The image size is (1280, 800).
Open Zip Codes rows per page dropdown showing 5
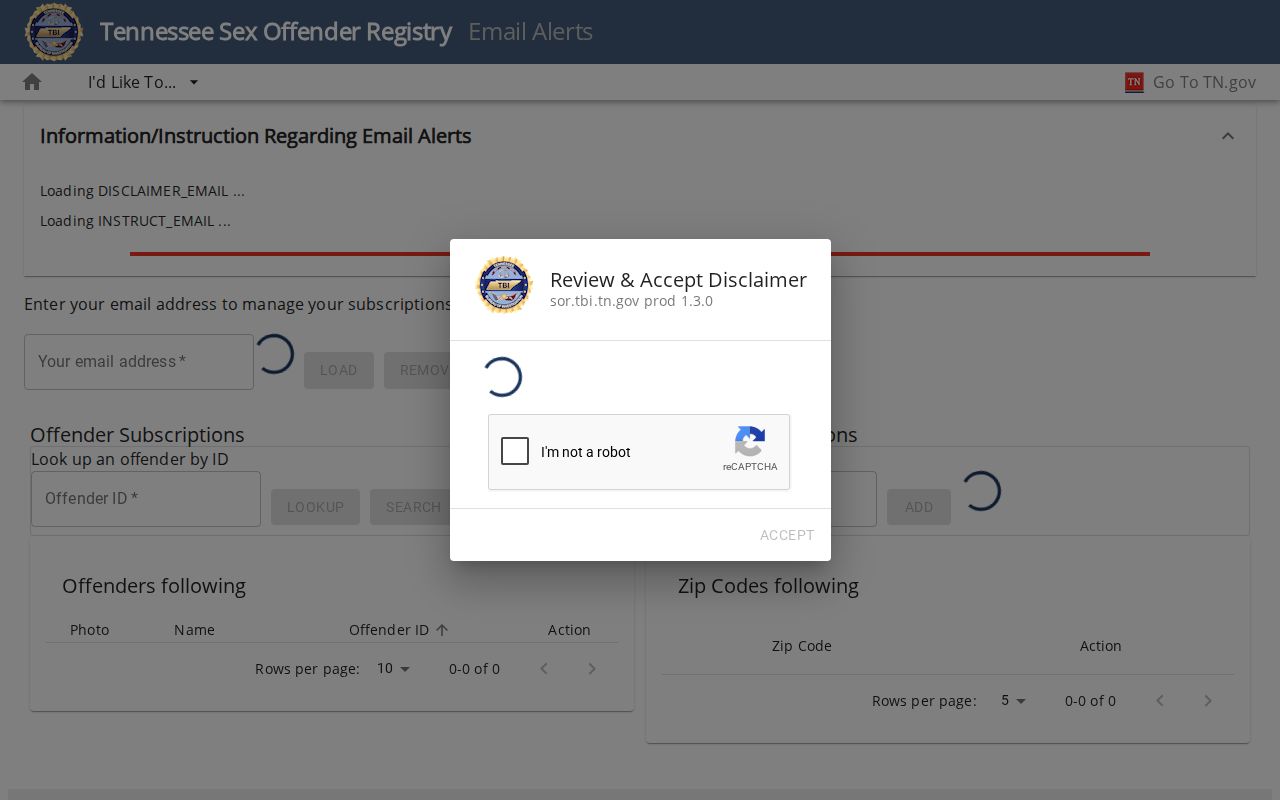point(1013,701)
